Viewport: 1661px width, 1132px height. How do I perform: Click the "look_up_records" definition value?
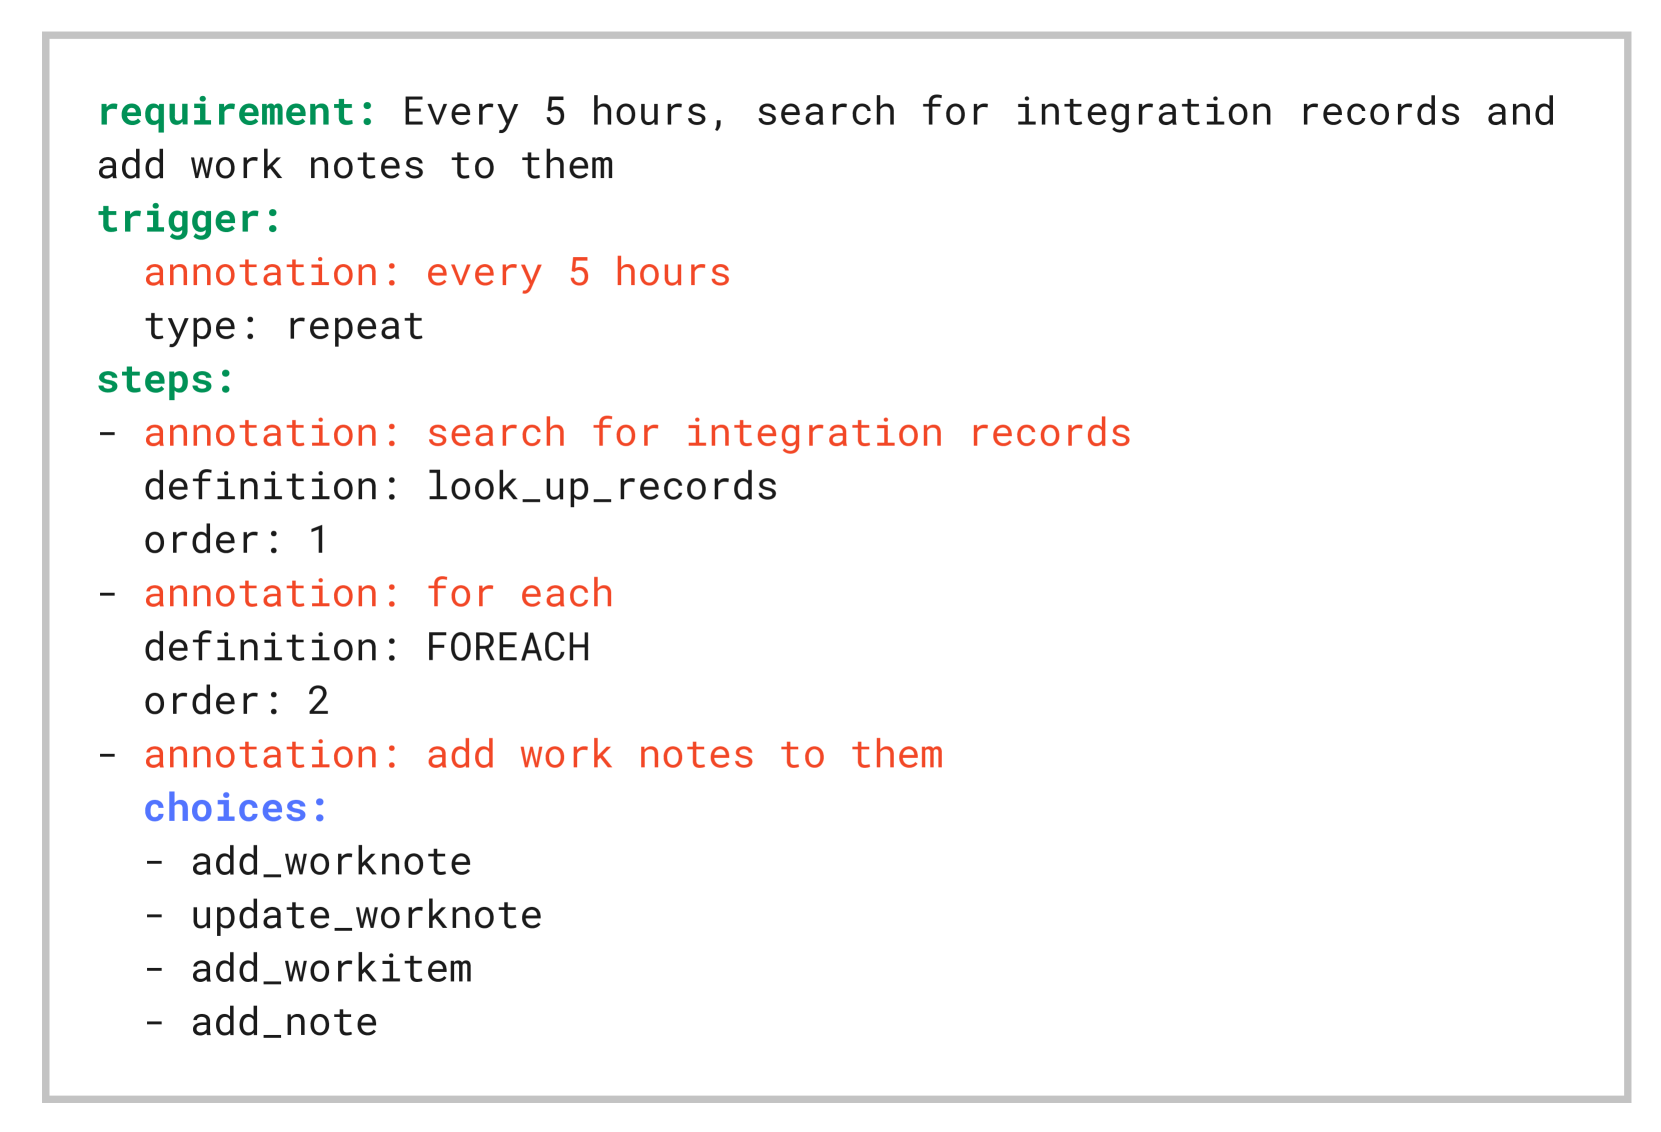(x=602, y=487)
